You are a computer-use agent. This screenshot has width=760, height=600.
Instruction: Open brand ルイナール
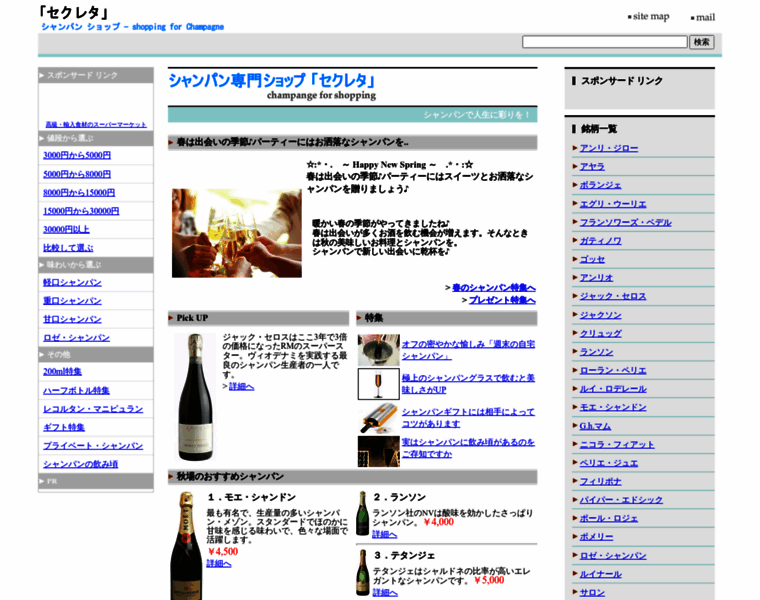[x=601, y=574]
